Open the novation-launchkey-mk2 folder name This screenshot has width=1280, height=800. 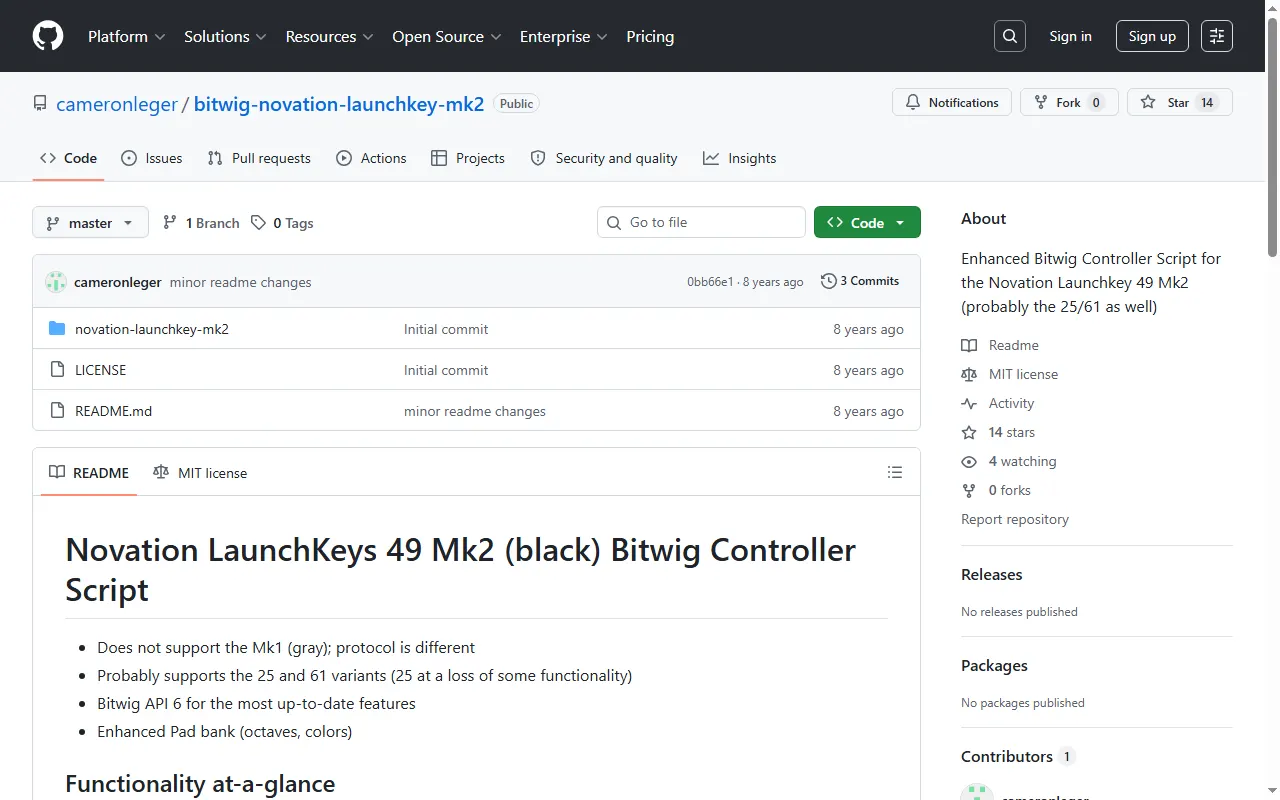152,329
